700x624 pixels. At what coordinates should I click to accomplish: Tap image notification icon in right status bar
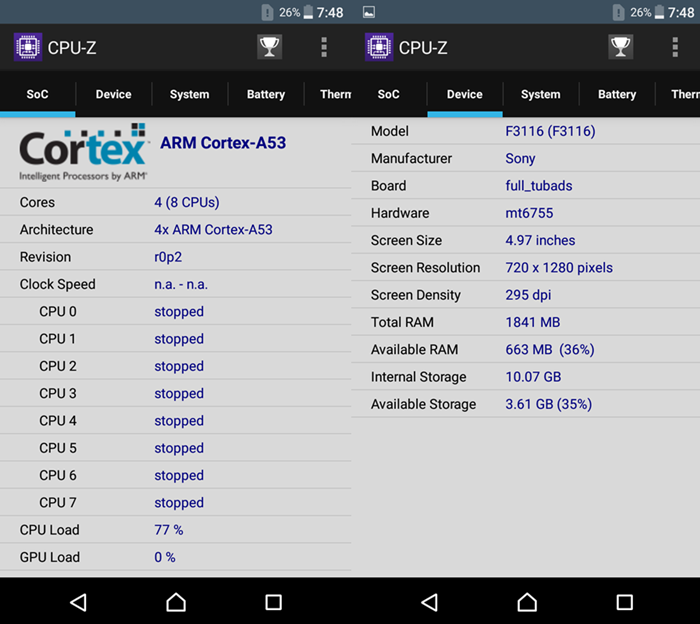(x=369, y=12)
